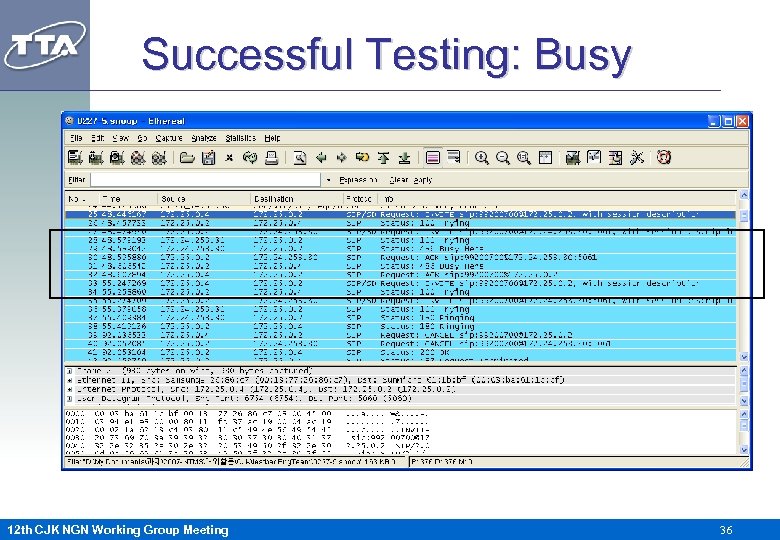Open the Statistics menu
780x540 pixels.
pyautogui.click(x=240, y=138)
